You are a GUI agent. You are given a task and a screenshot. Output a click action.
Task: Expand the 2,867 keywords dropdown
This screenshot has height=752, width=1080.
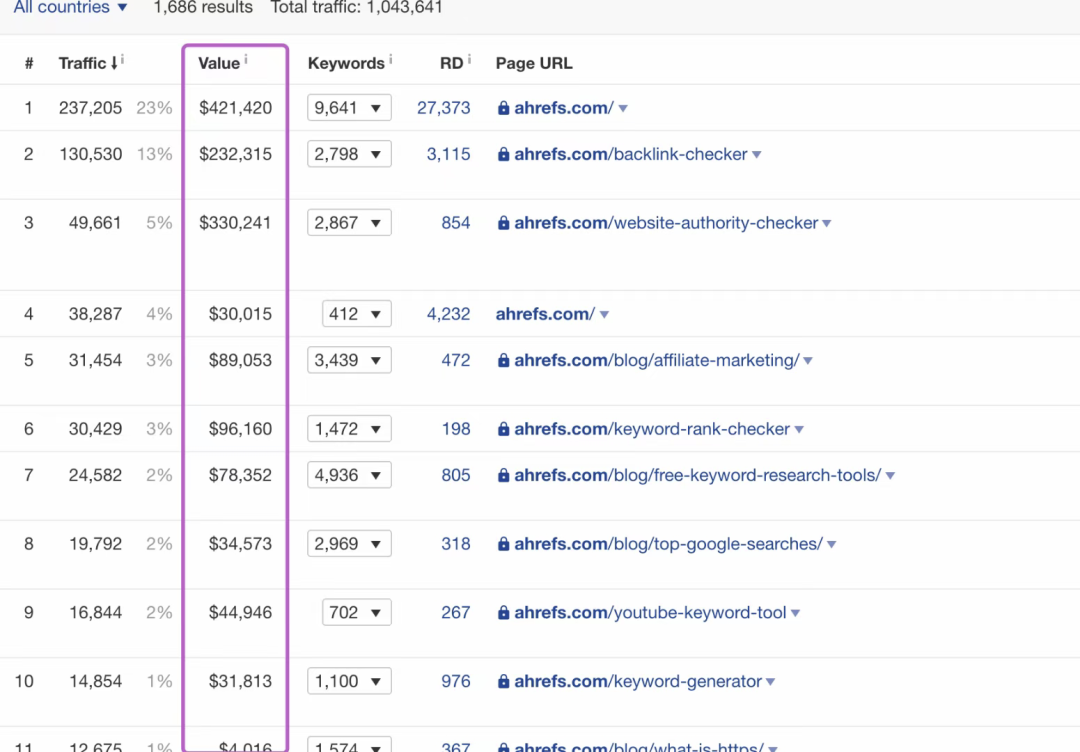pyautogui.click(x=349, y=223)
